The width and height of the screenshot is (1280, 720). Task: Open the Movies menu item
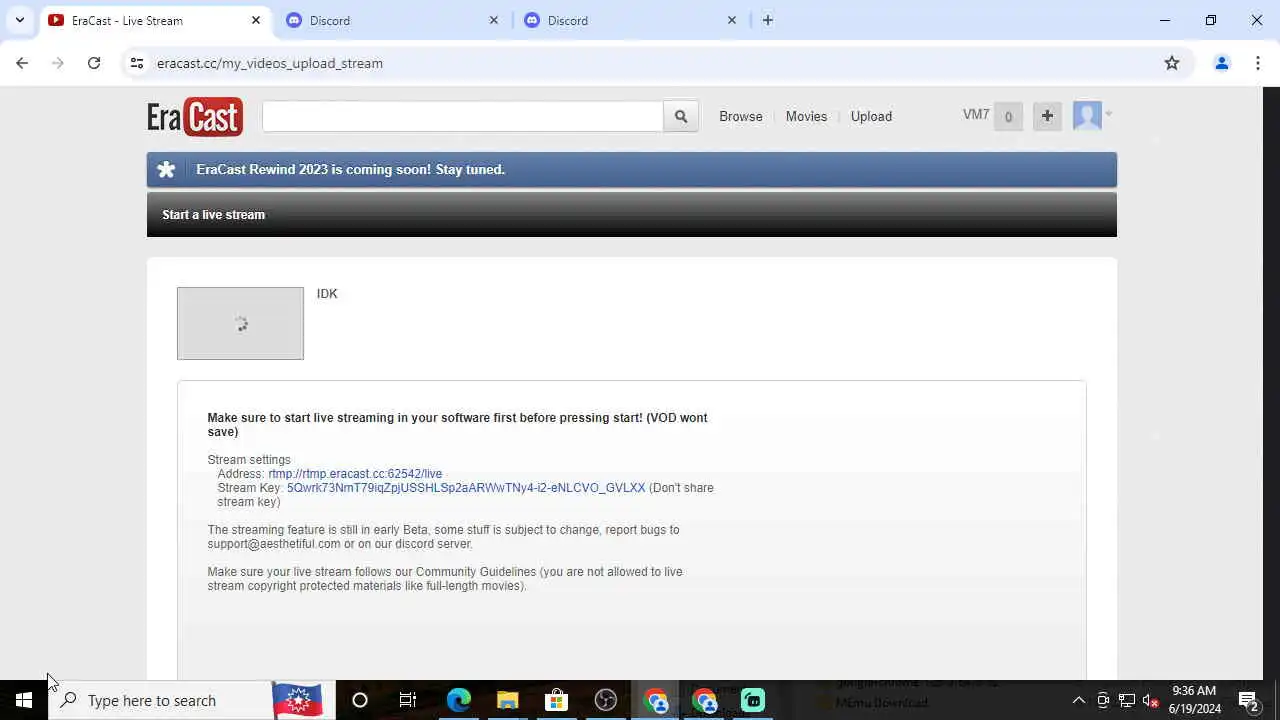(x=806, y=116)
